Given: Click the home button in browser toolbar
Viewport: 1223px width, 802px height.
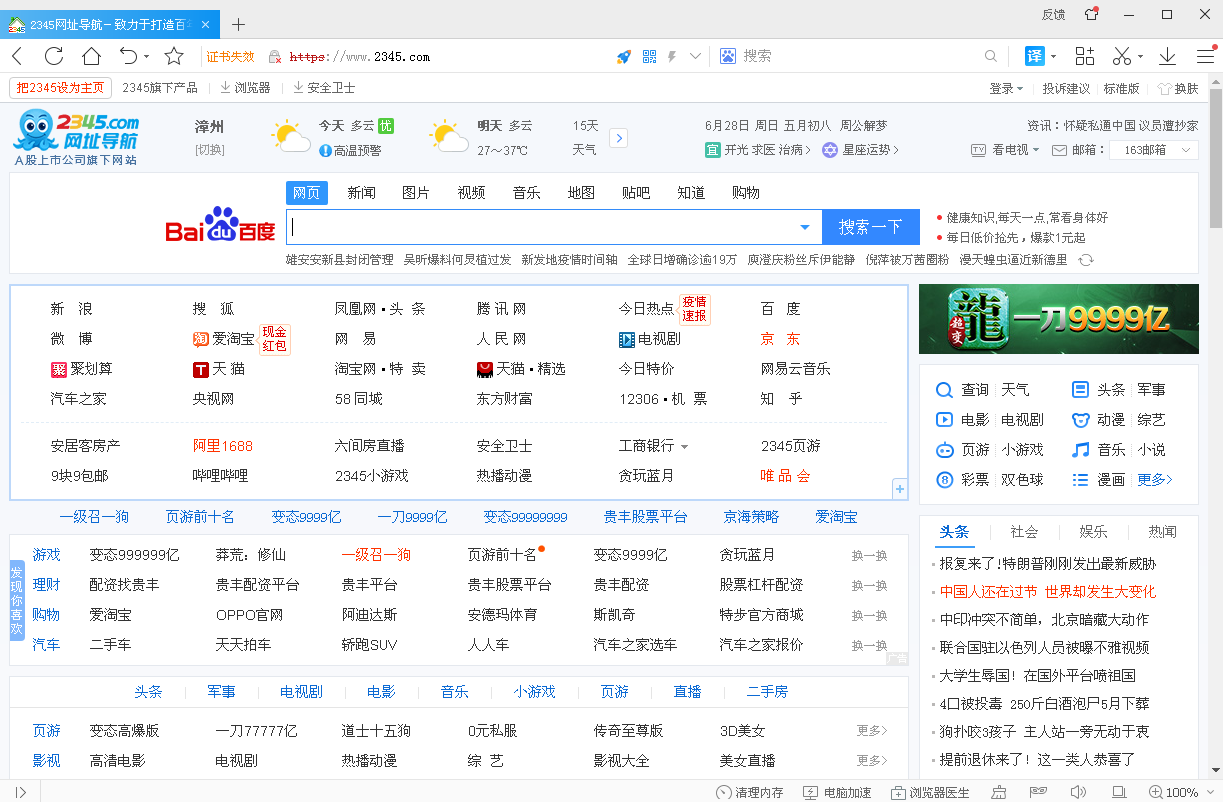Looking at the screenshot, I should pyautogui.click(x=91, y=56).
